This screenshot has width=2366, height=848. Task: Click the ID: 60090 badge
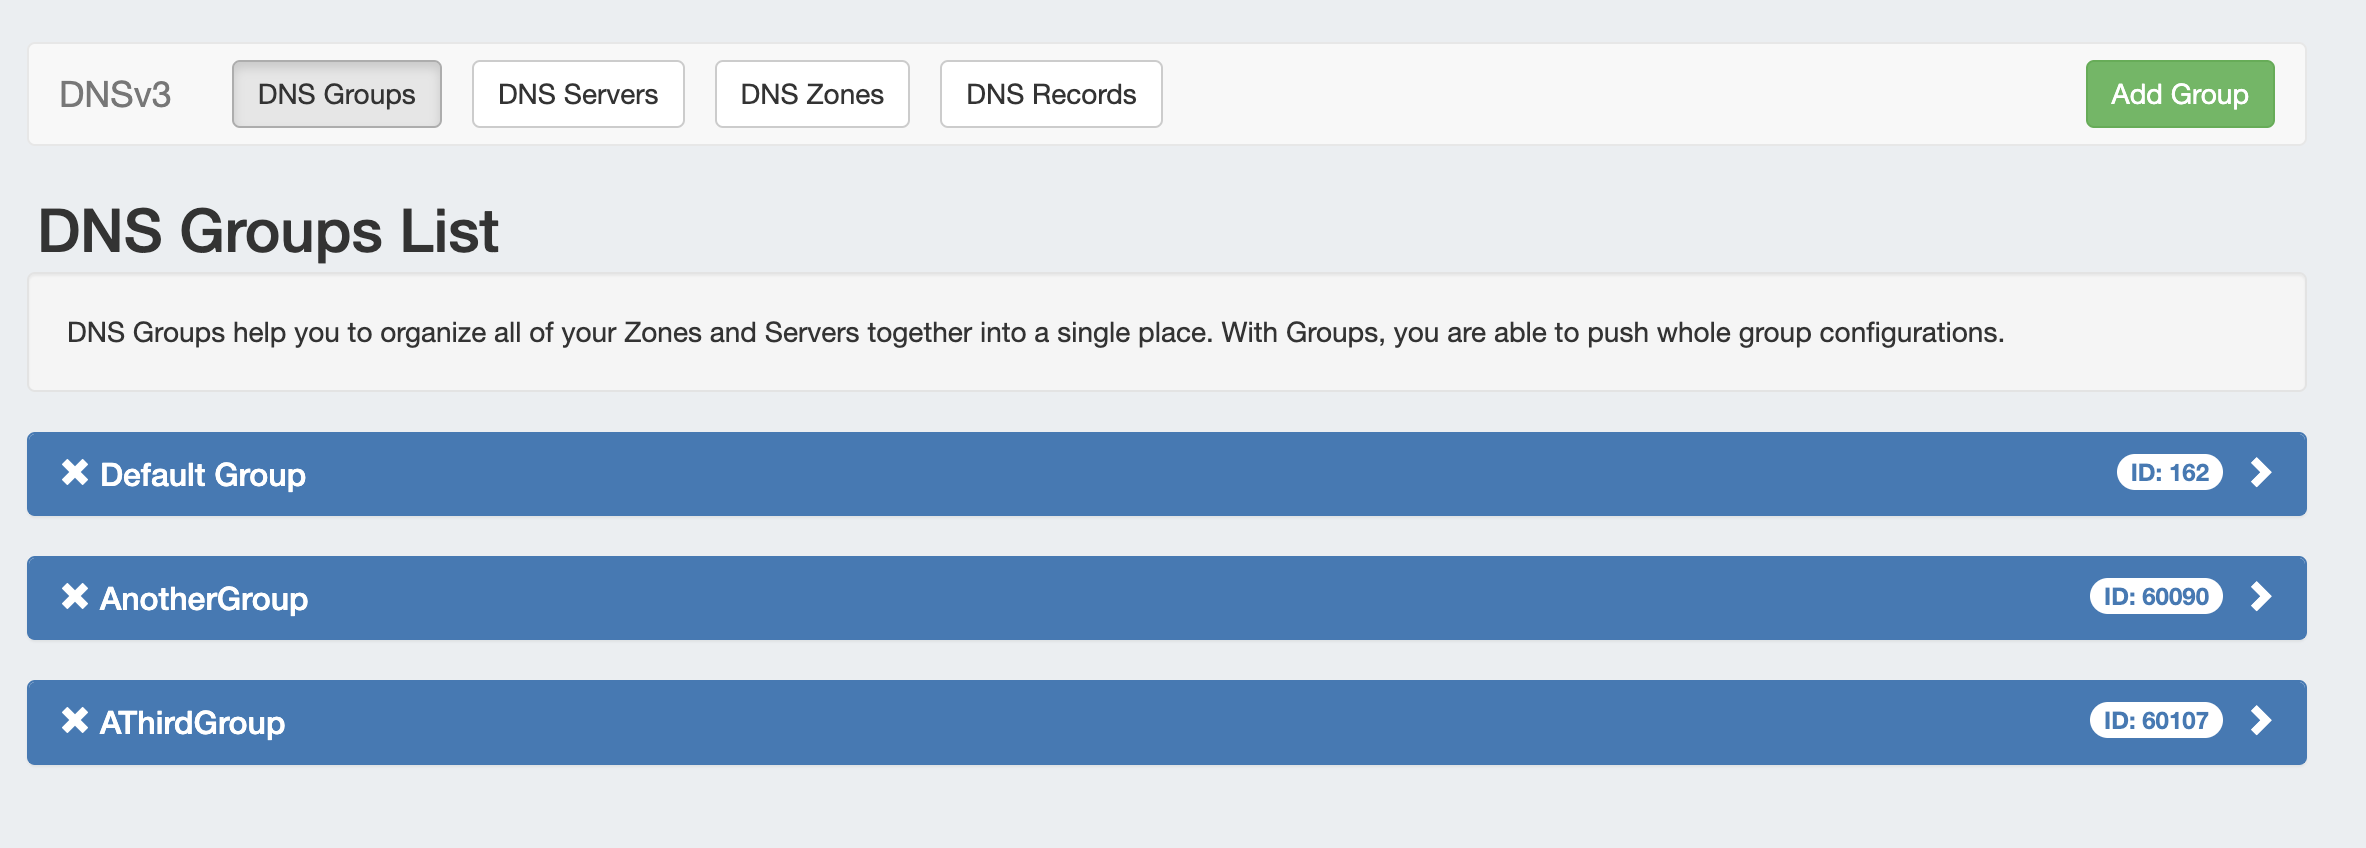(2155, 597)
